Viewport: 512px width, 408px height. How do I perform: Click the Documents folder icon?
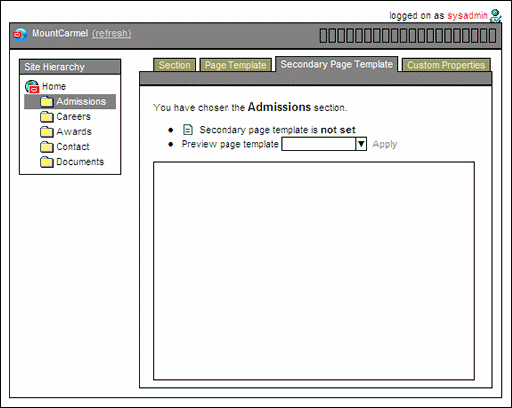(x=47, y=162)
